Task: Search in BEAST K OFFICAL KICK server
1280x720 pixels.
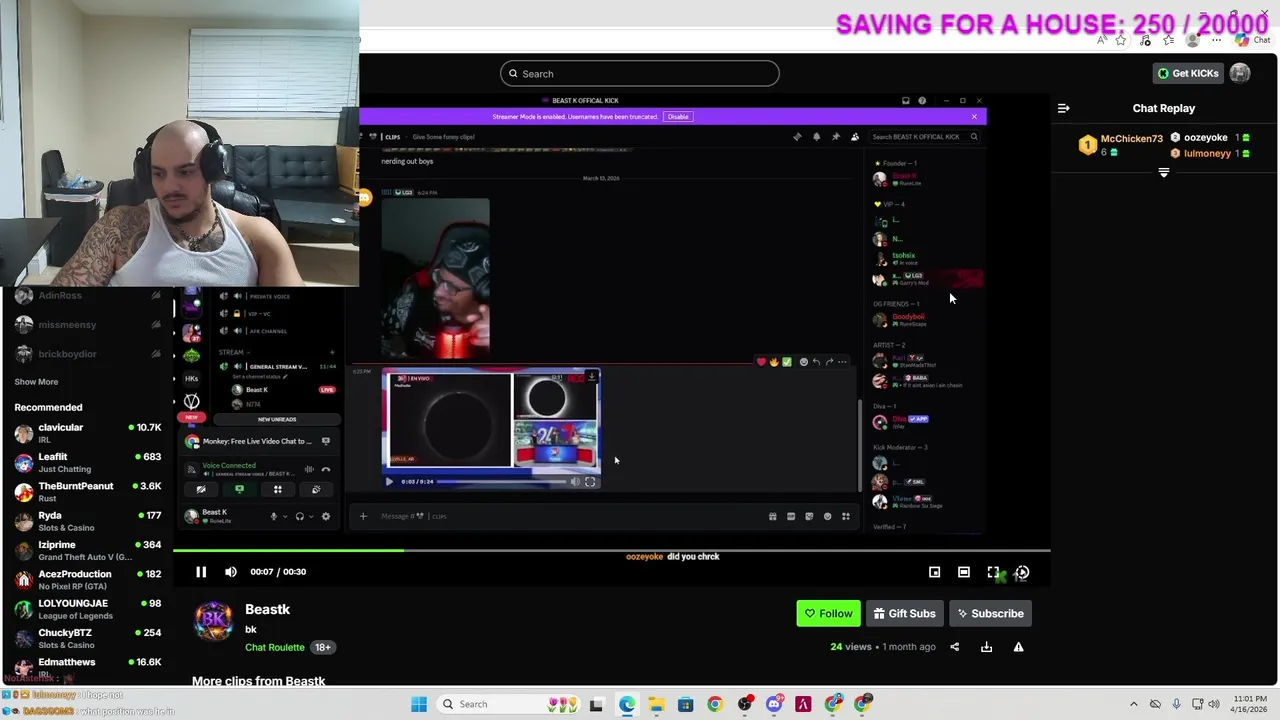Action: point(925,137)
